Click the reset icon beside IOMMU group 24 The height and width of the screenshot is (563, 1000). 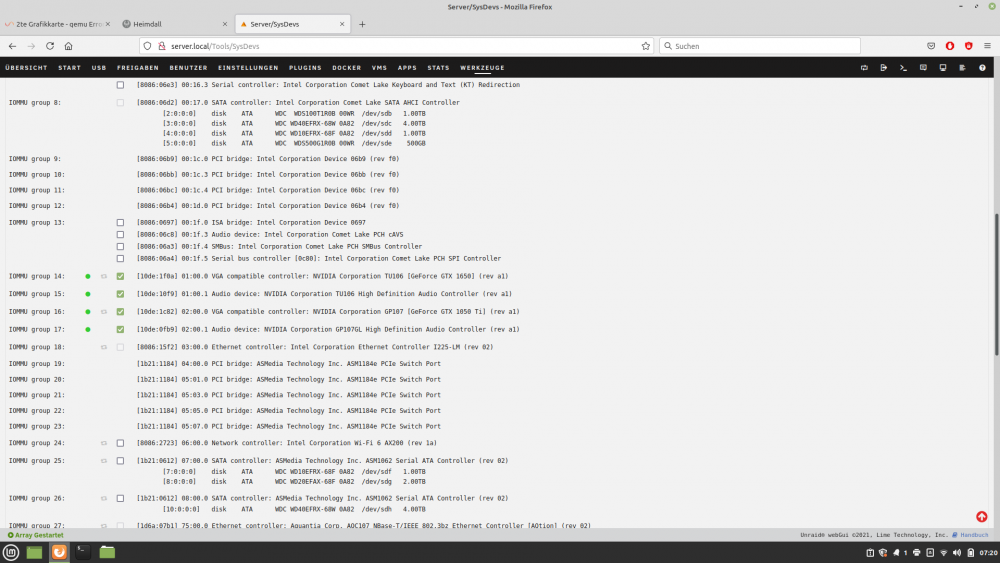click(x=103, y=443)
